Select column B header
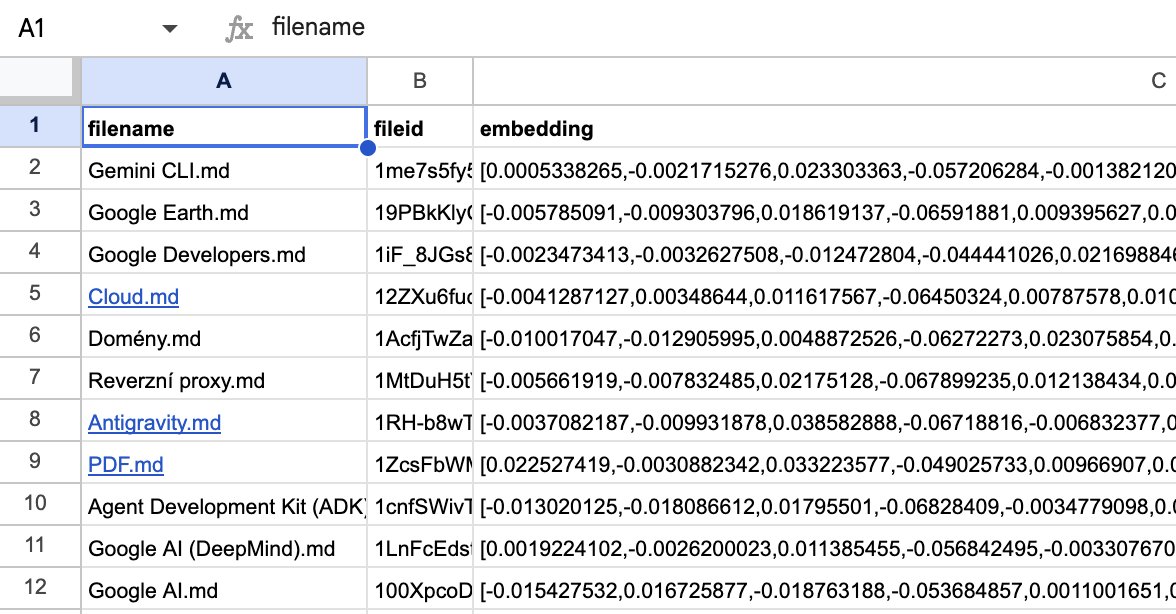 [420, 81]
